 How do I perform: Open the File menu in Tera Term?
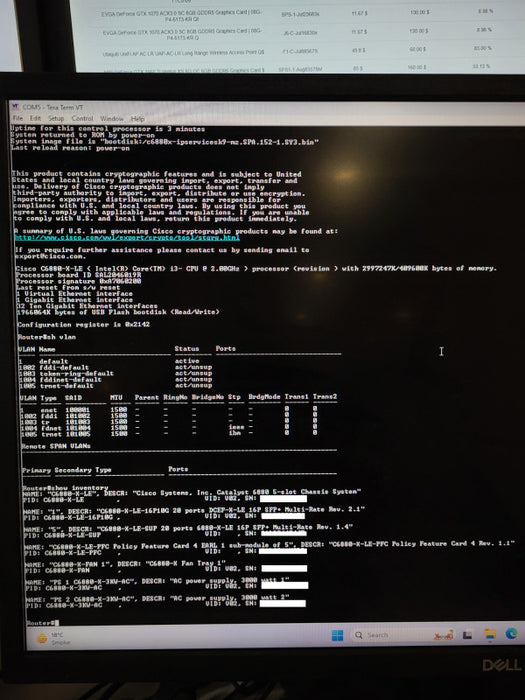point(18,118)
